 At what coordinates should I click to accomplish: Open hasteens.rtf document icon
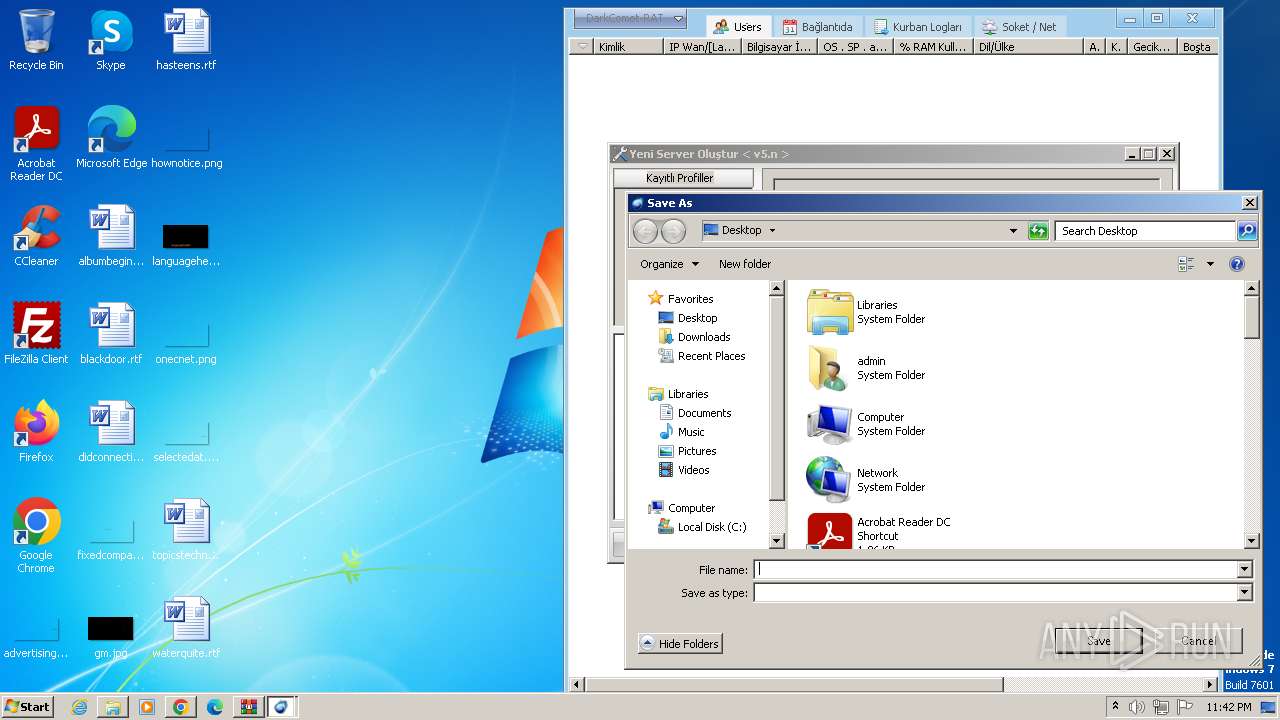point(186,40)
